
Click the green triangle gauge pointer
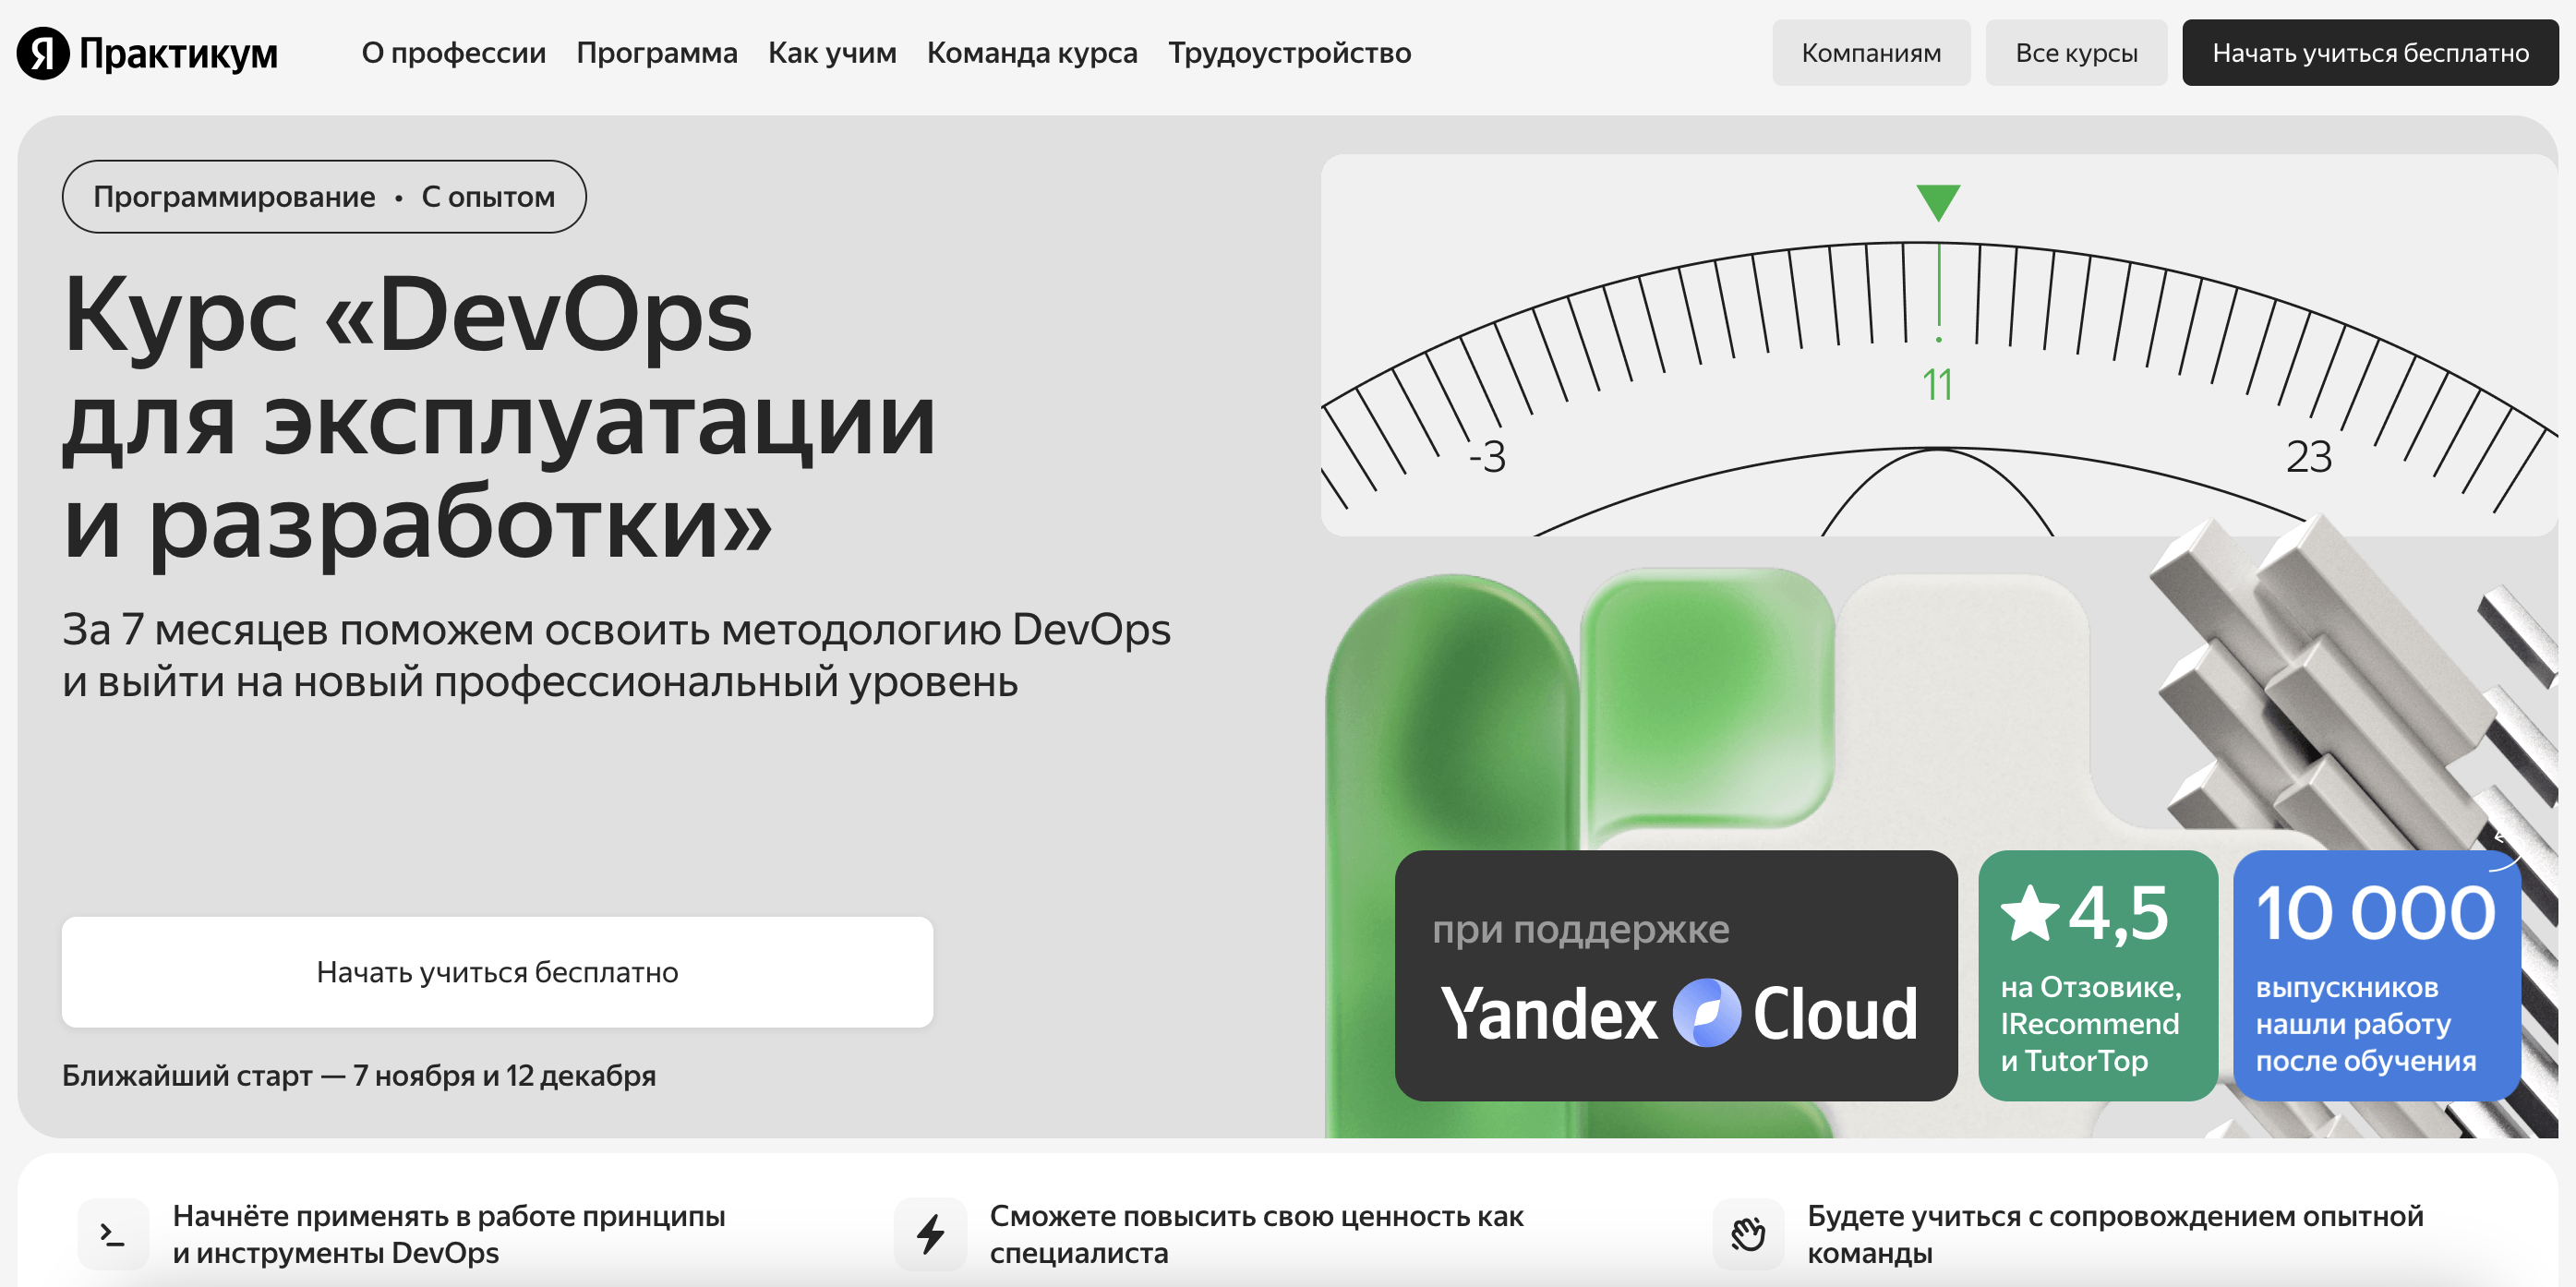[x=1938, y=202]
